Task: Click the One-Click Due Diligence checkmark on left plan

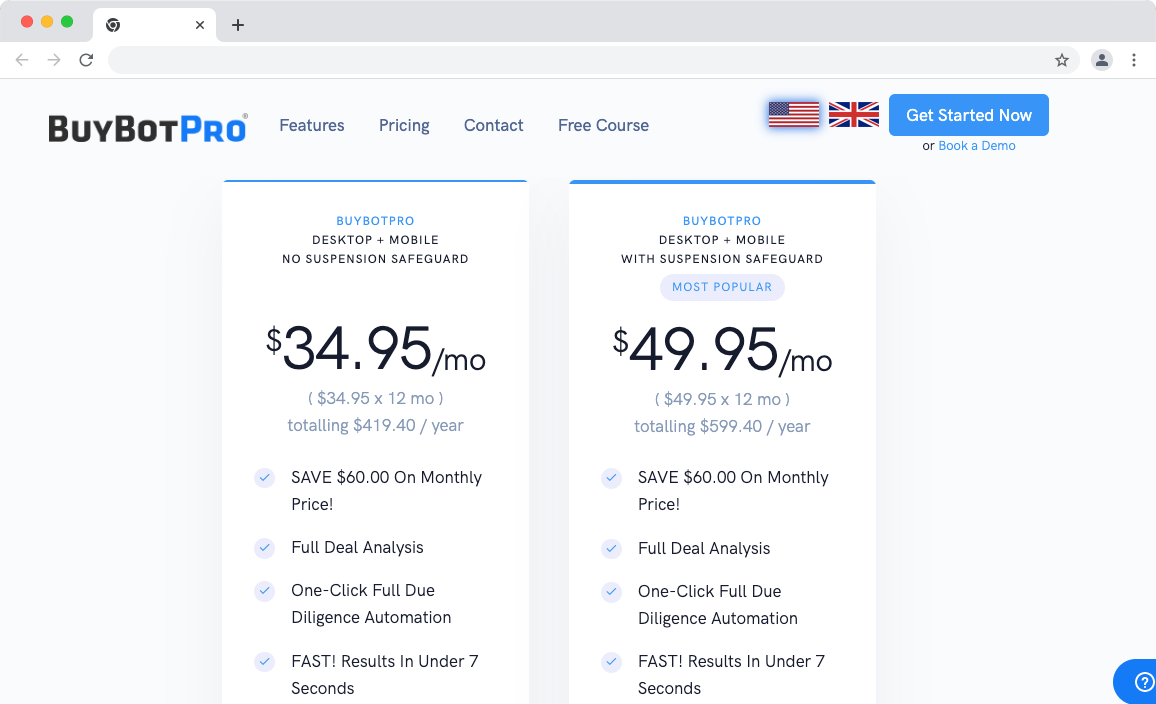Action: (x=264, y=591)
